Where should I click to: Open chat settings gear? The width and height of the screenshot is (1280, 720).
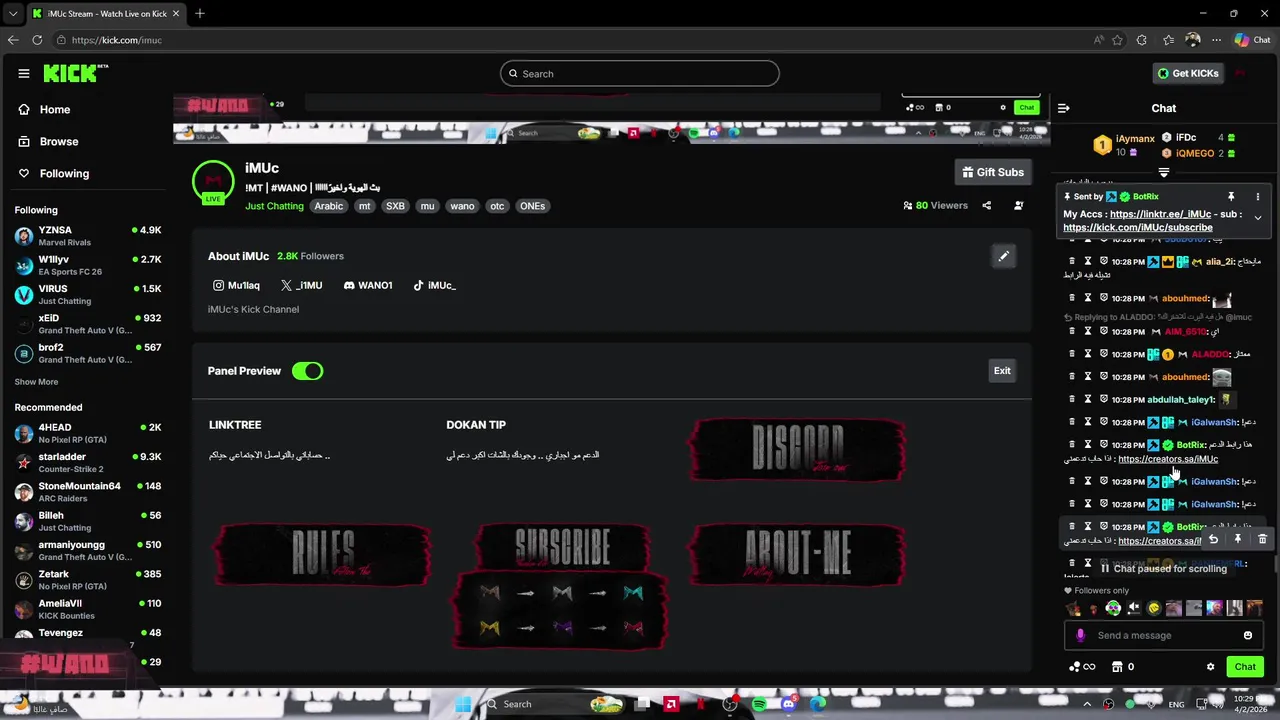click(x=1210, y=667)
